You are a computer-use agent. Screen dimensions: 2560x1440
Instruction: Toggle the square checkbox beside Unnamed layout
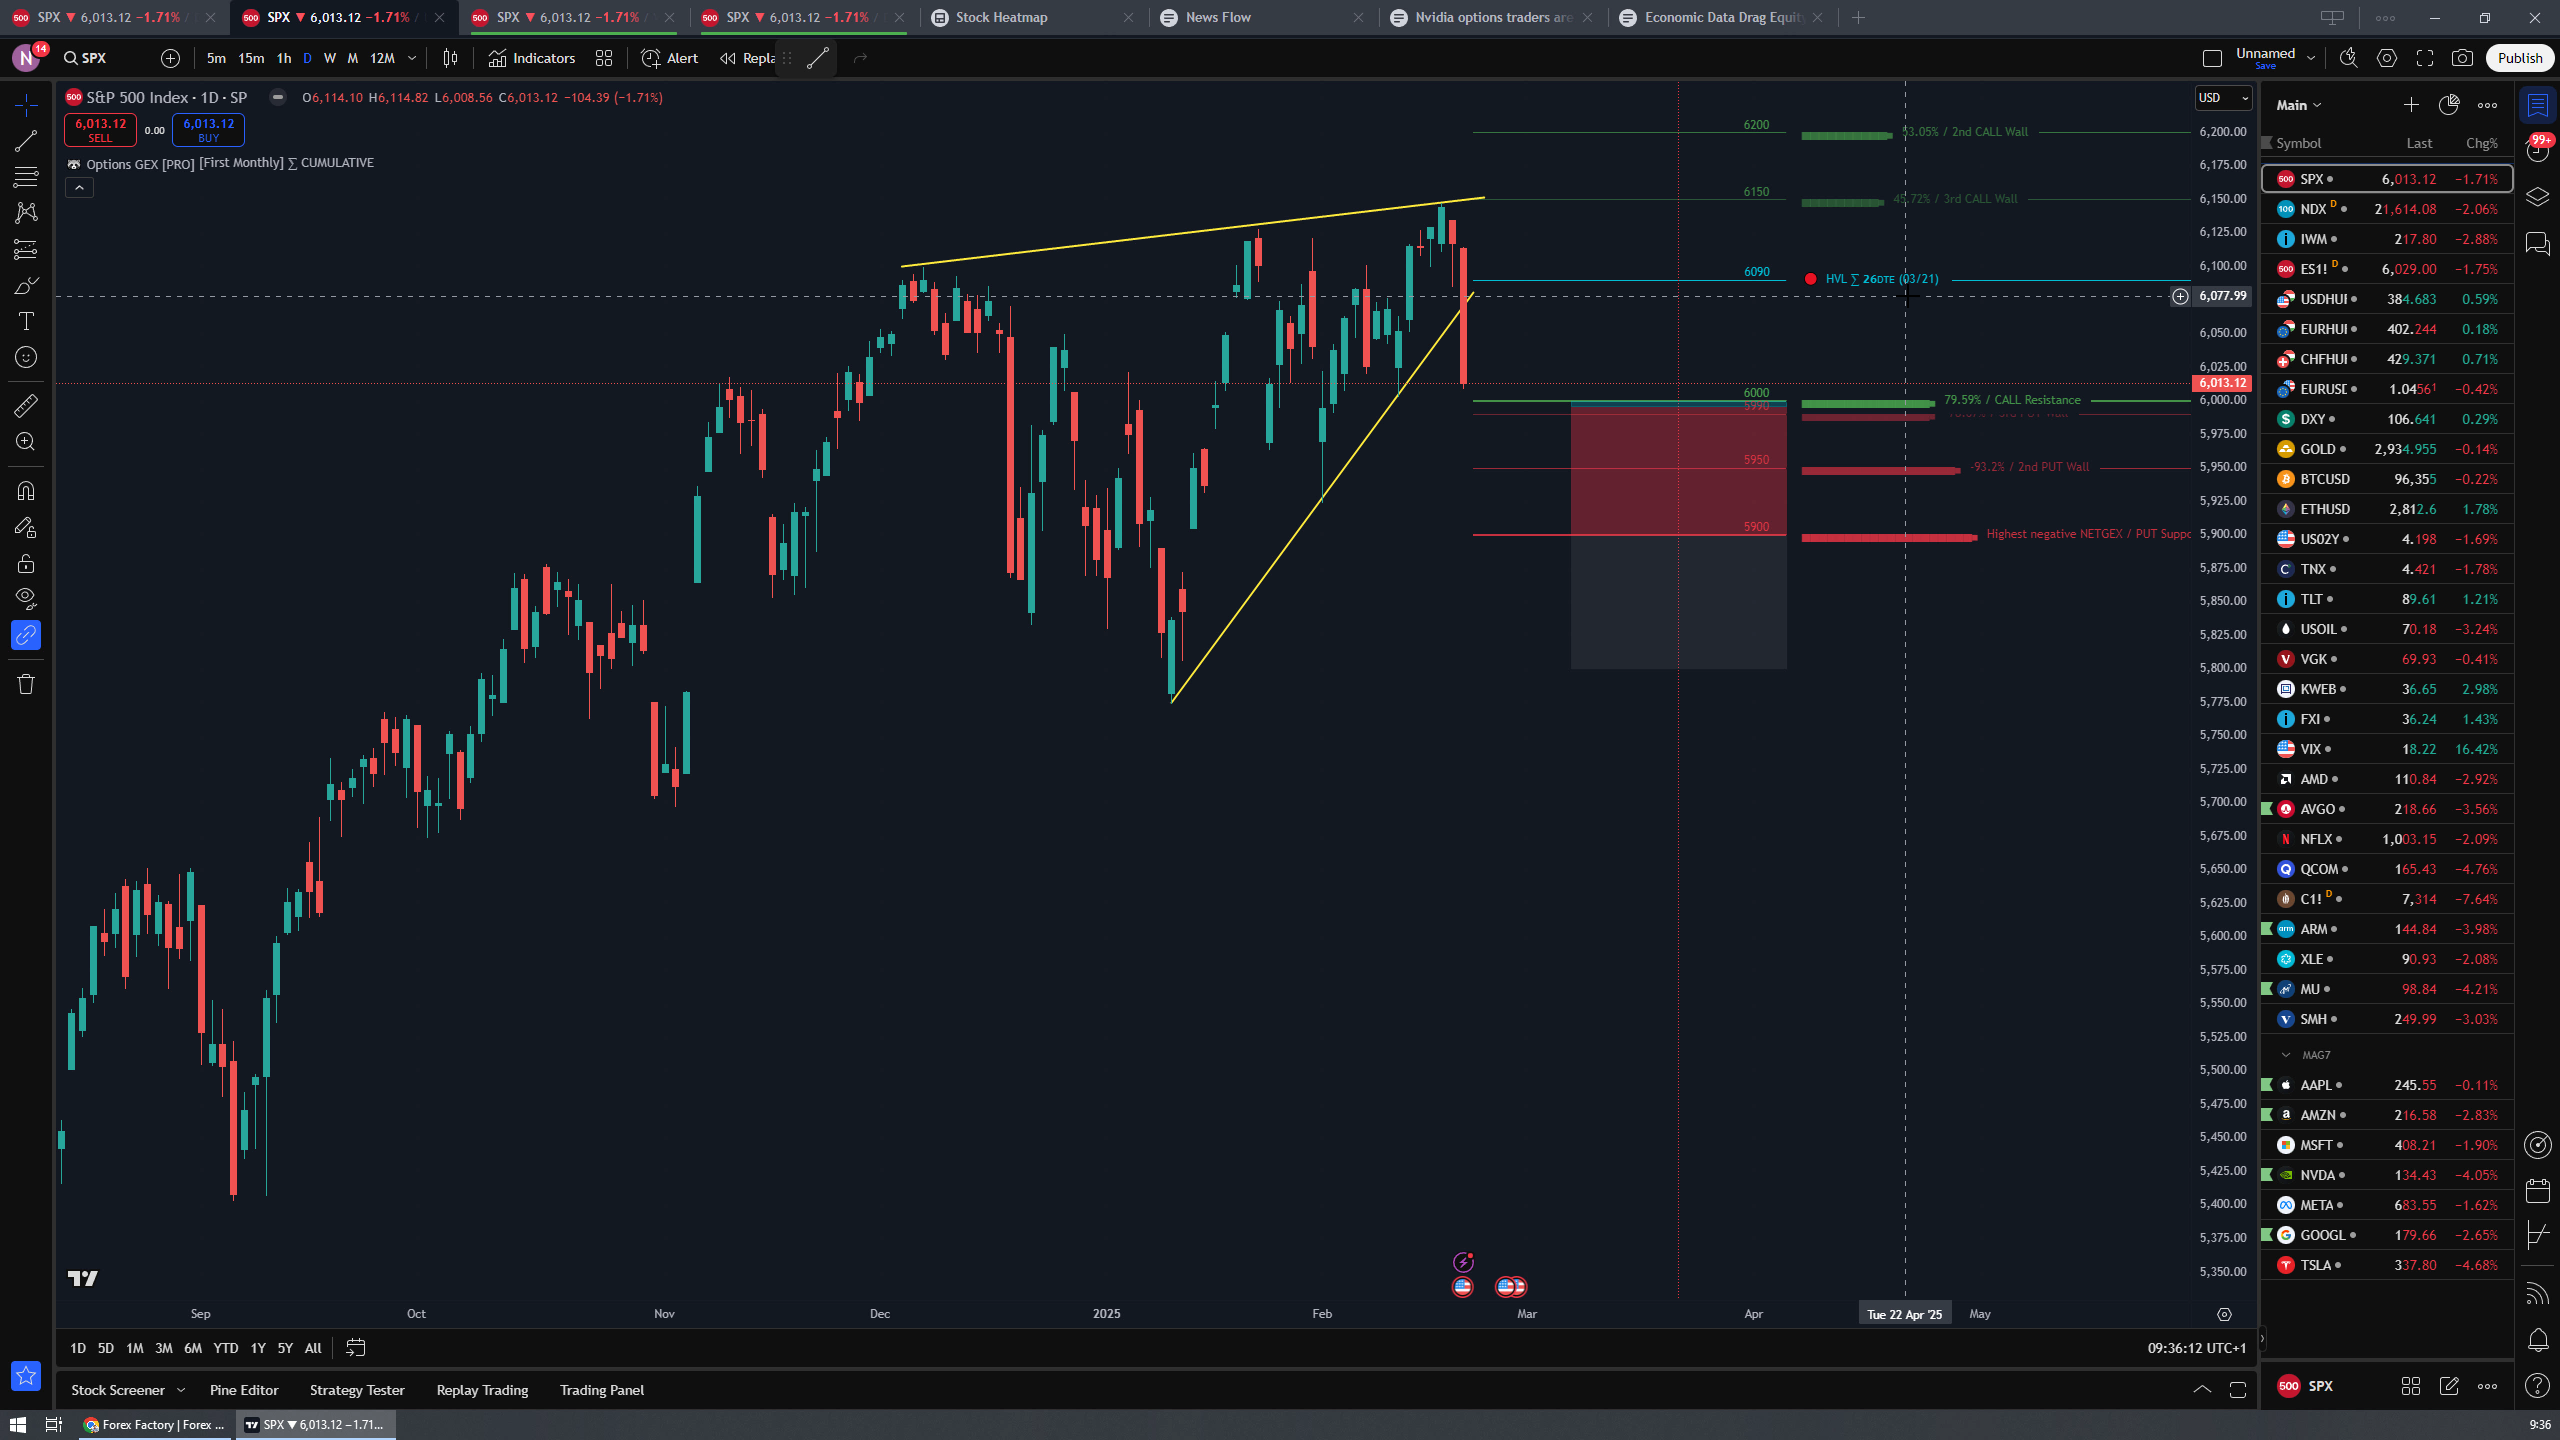point(2212,58)
